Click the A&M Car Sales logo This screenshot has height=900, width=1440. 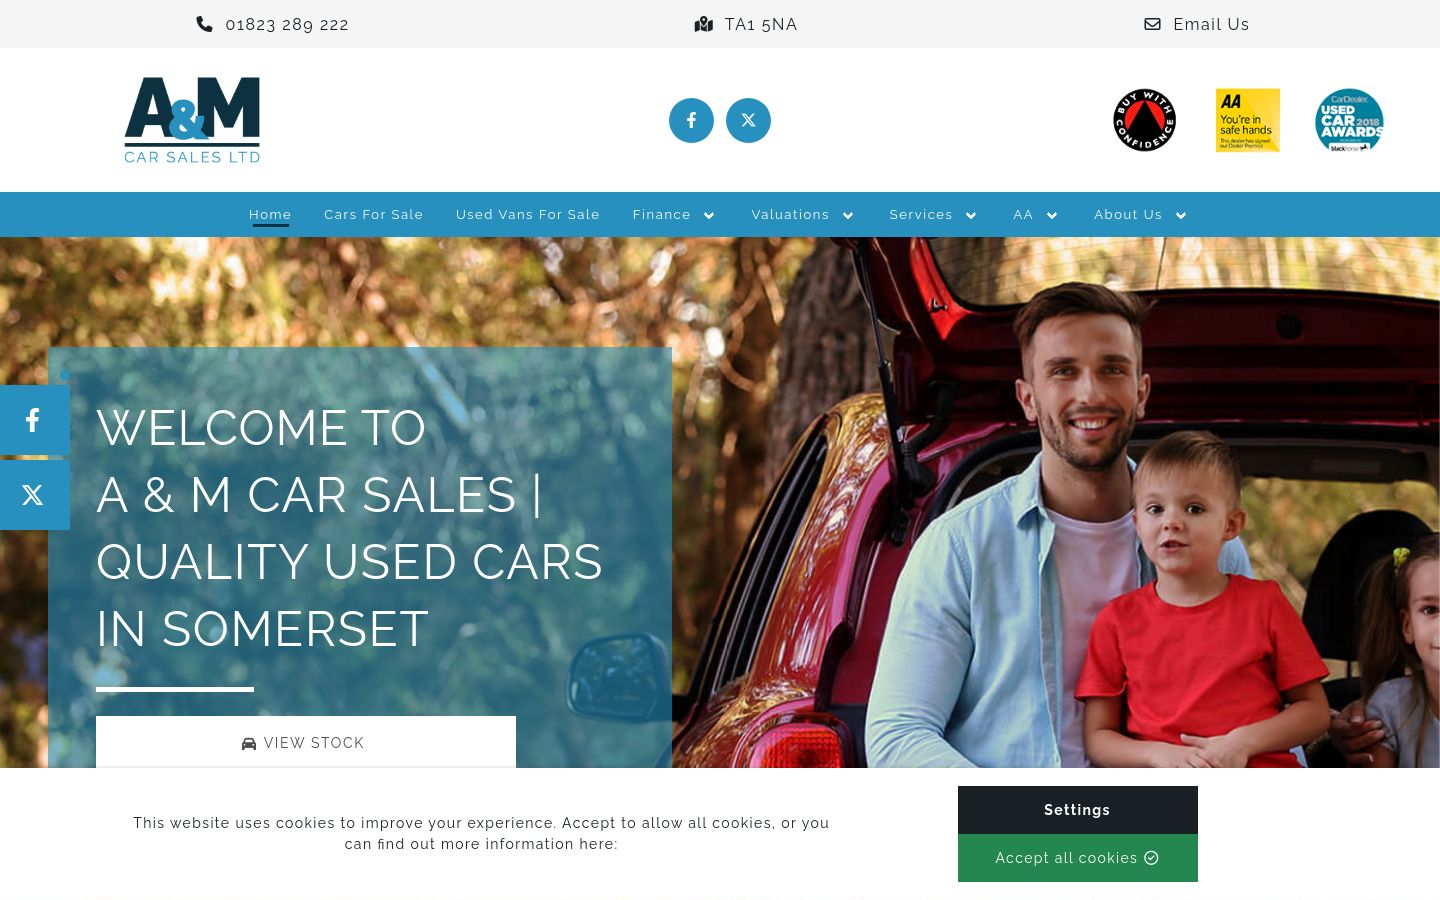click(192, 120)
